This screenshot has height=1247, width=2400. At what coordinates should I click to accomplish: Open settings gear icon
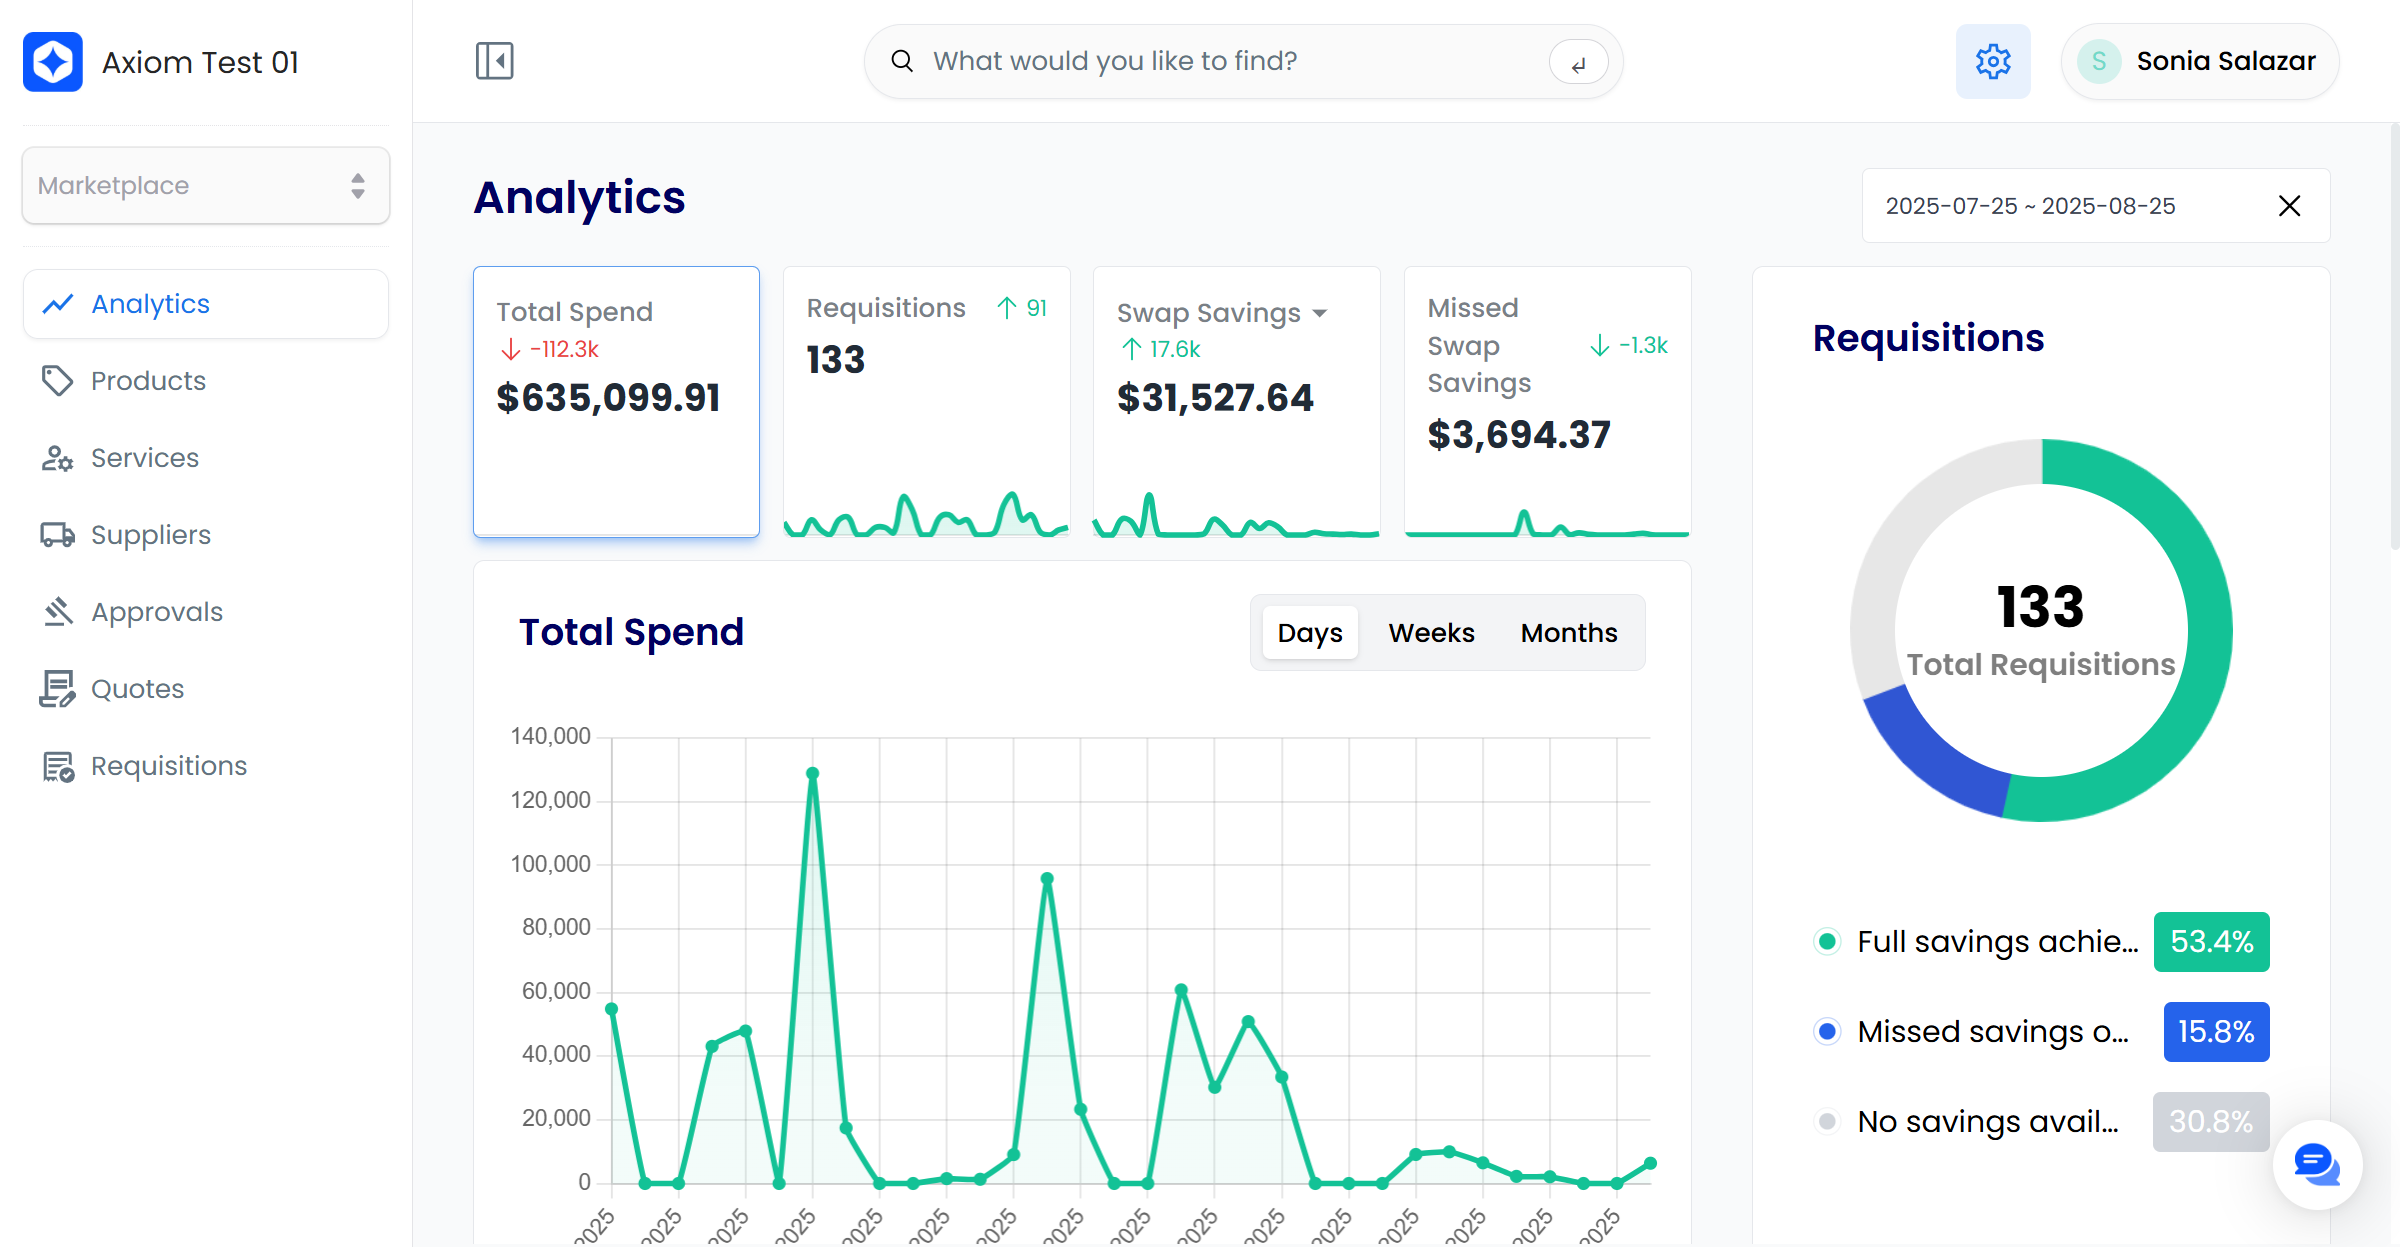tap(1992, 61)
